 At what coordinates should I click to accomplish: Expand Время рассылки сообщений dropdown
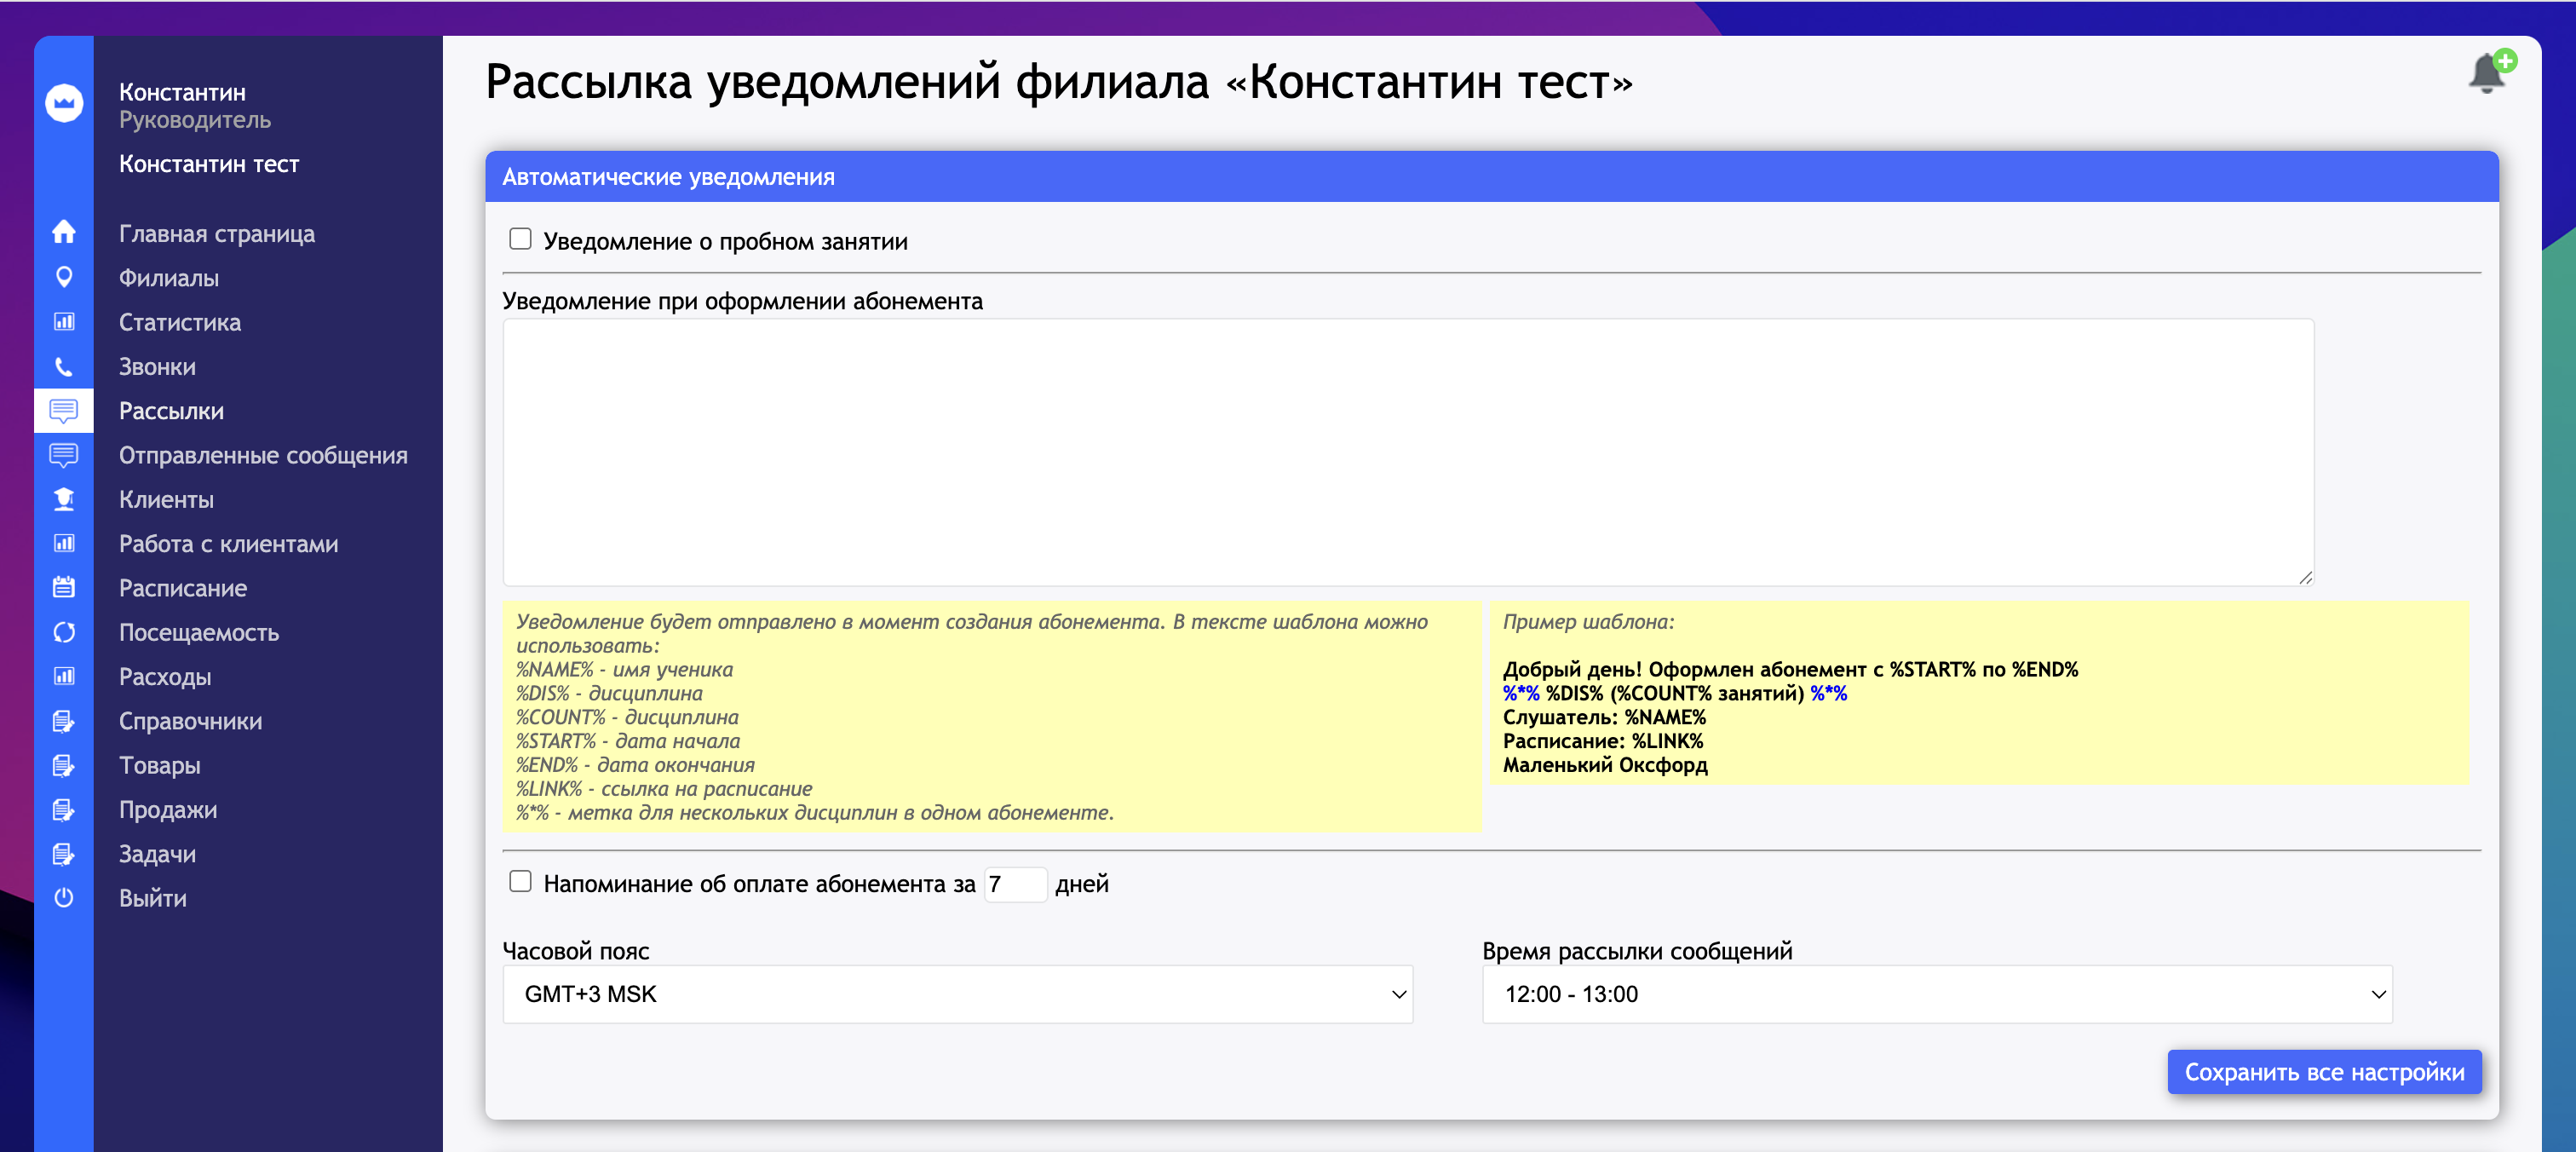(1936, 993)
